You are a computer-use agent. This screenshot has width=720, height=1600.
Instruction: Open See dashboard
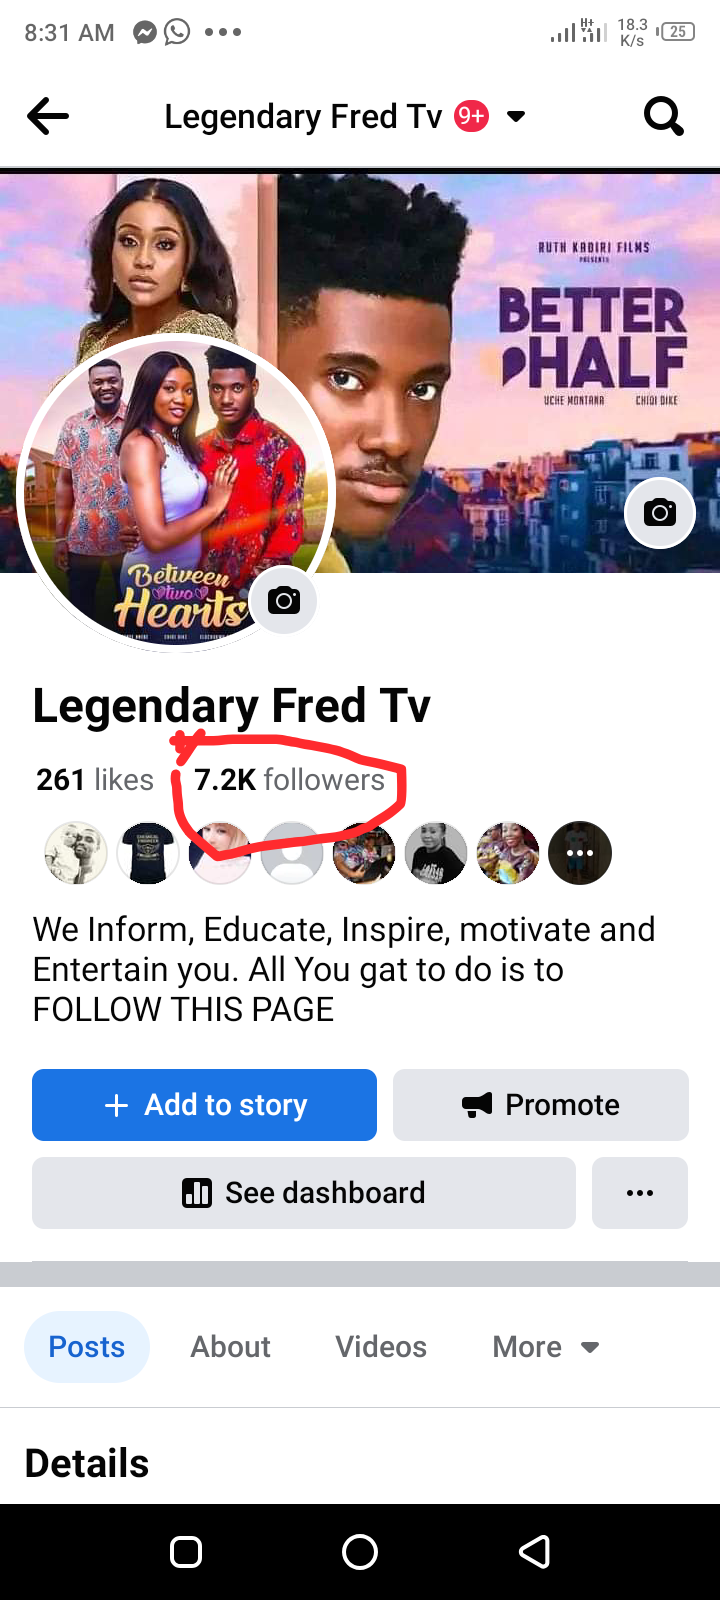tap(304, 1193)
